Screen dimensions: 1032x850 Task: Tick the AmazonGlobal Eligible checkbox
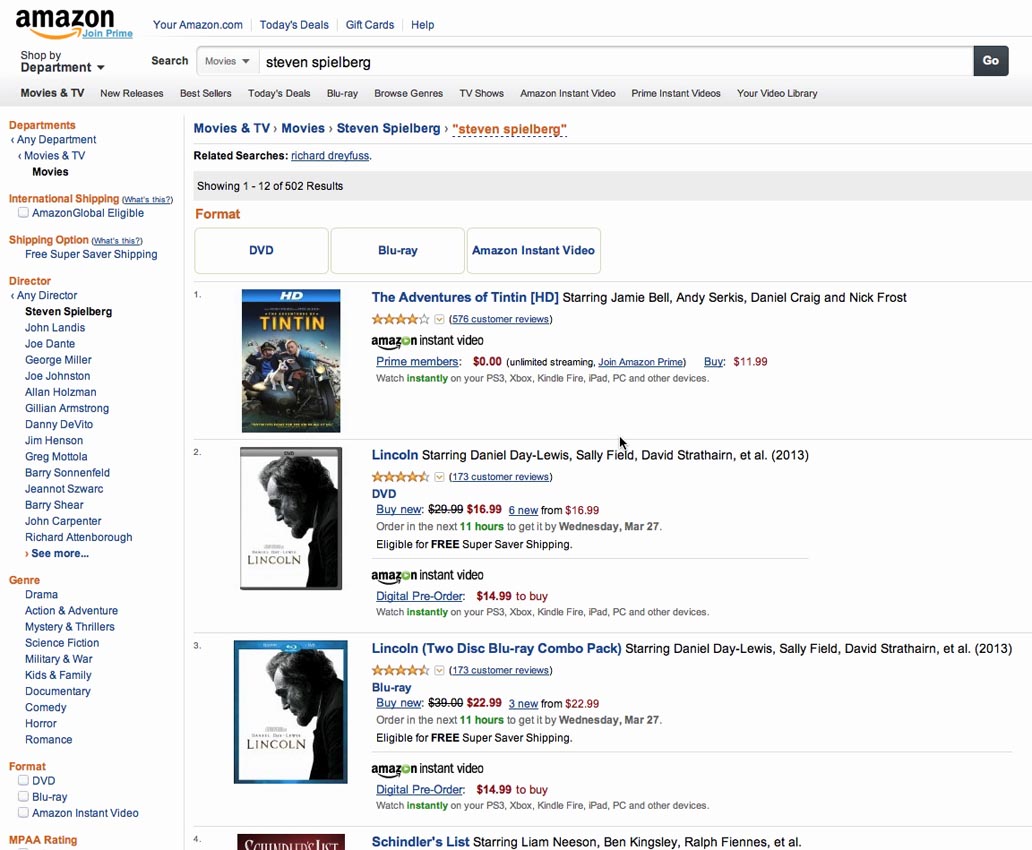point(23,213)
